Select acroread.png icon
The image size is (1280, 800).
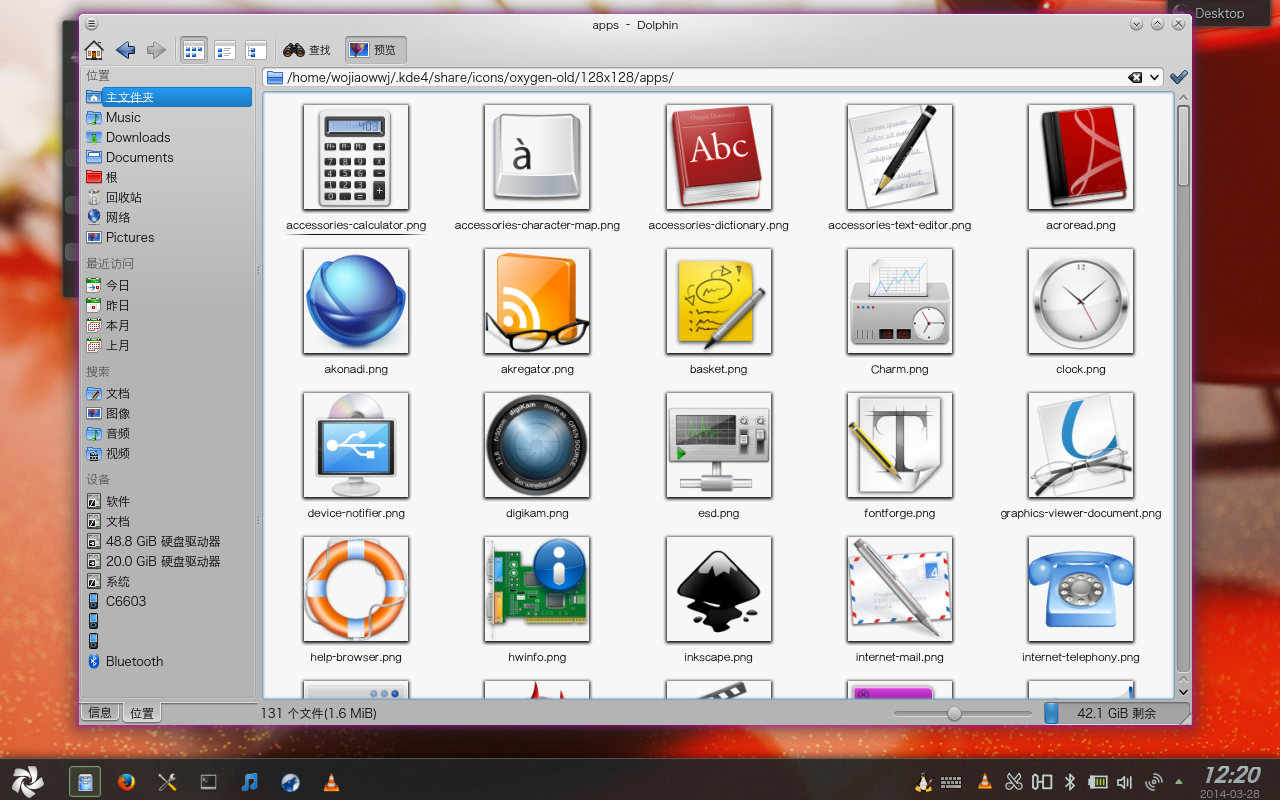pyautogui.click(x=1081, y=157)
